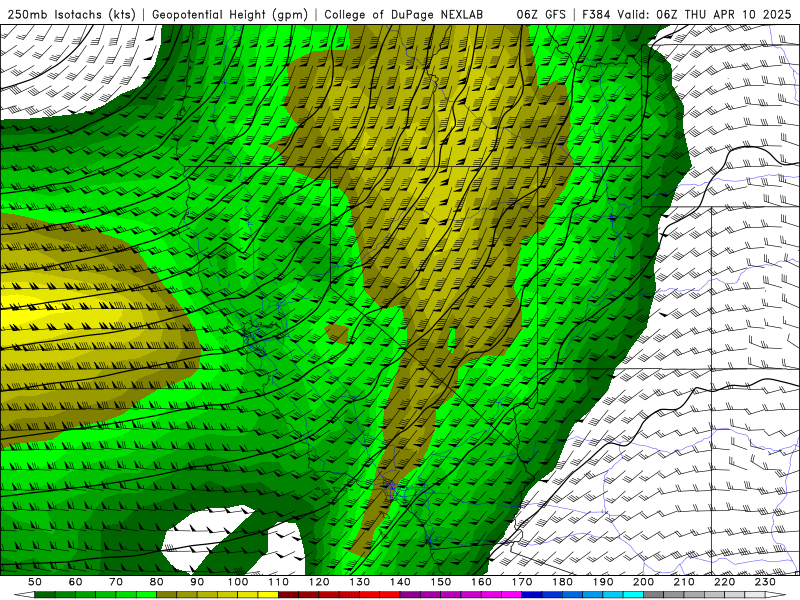800x600 pixels.
Task: Click the 70 knot legend label
Action: 116,582
